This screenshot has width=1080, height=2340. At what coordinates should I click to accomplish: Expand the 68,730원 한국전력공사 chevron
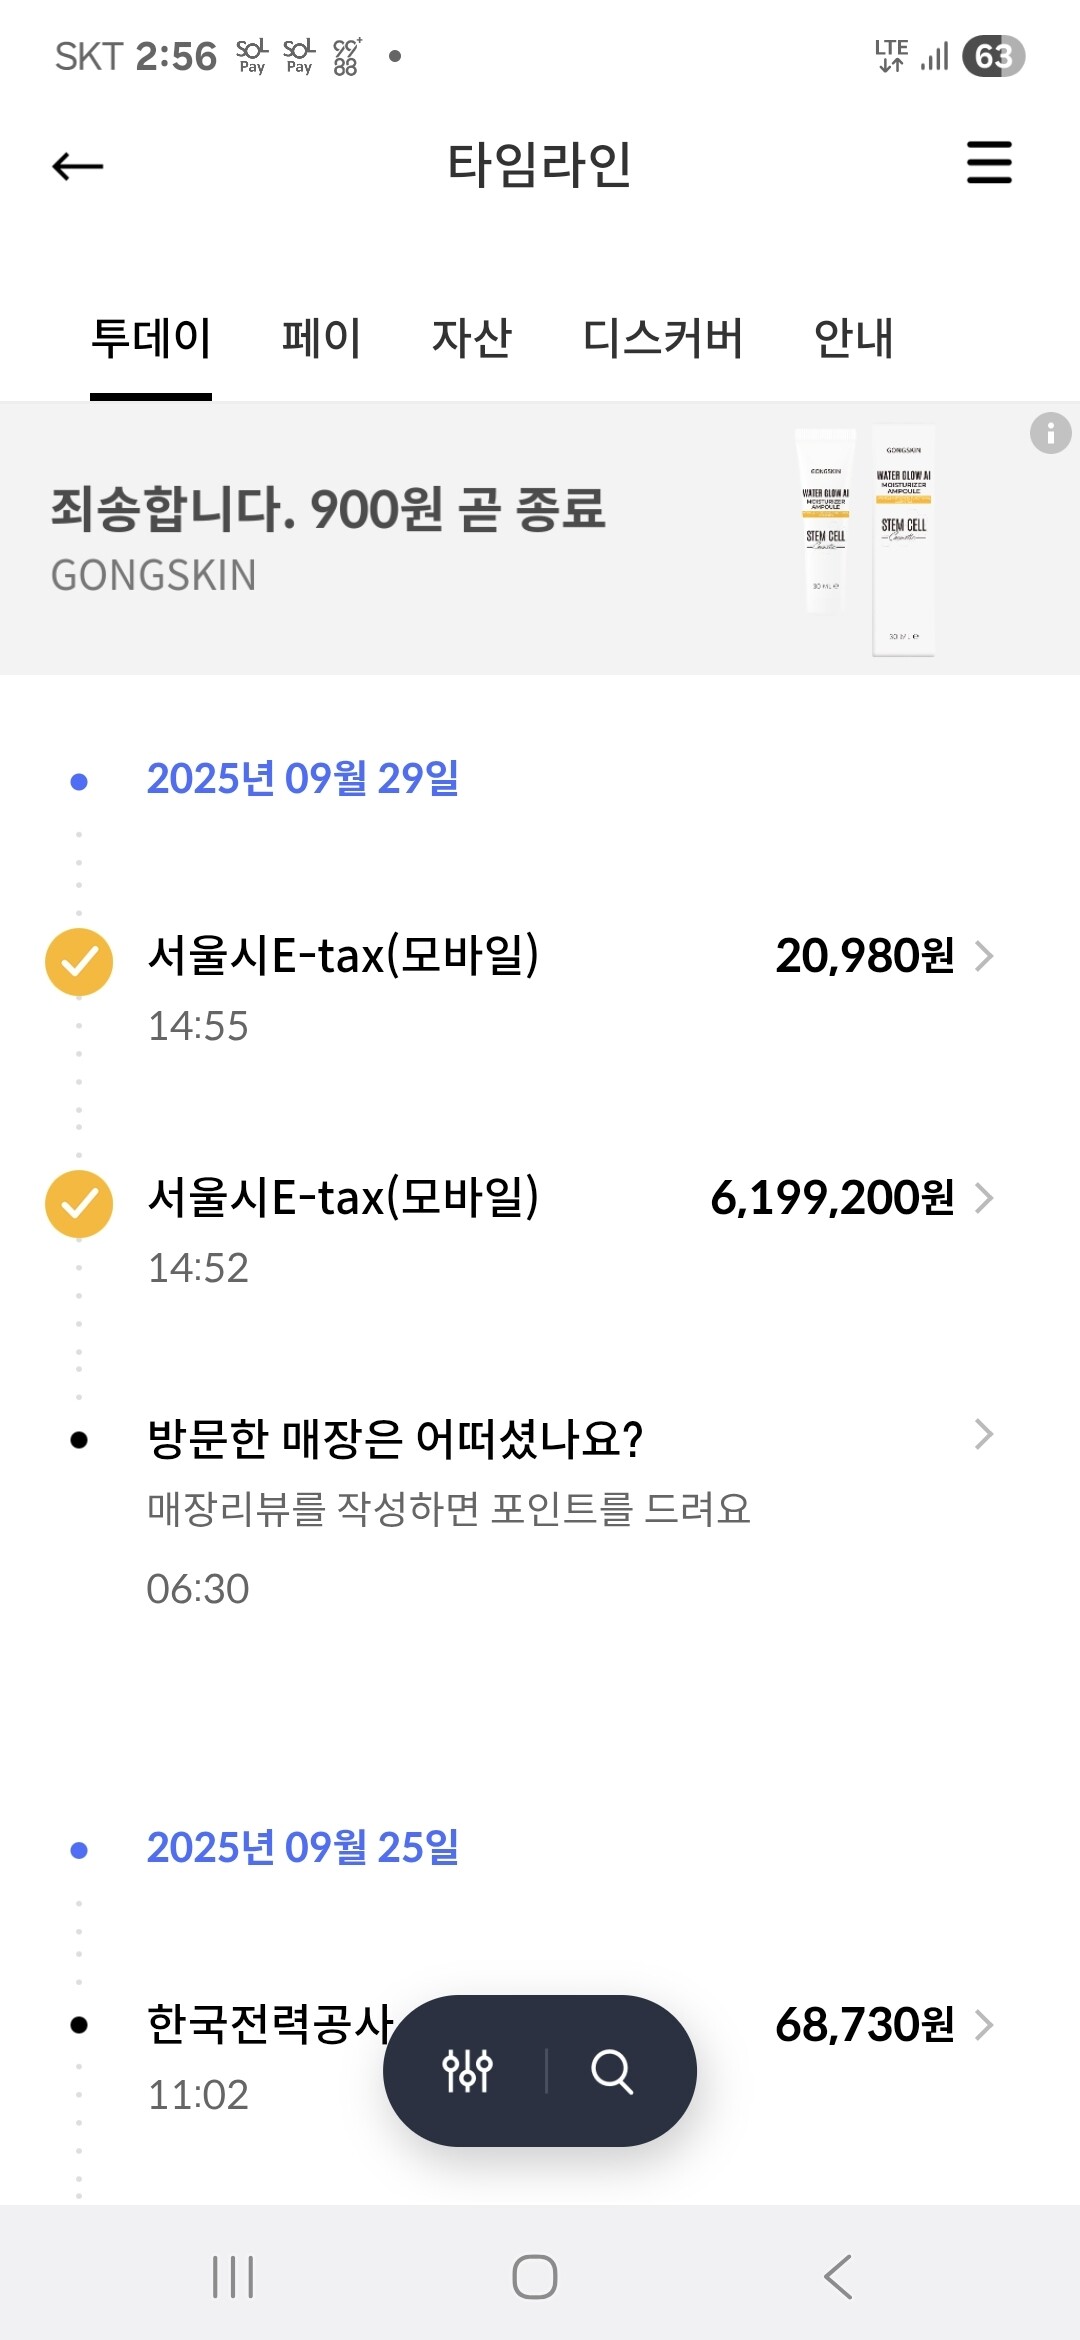point(984,2025)
